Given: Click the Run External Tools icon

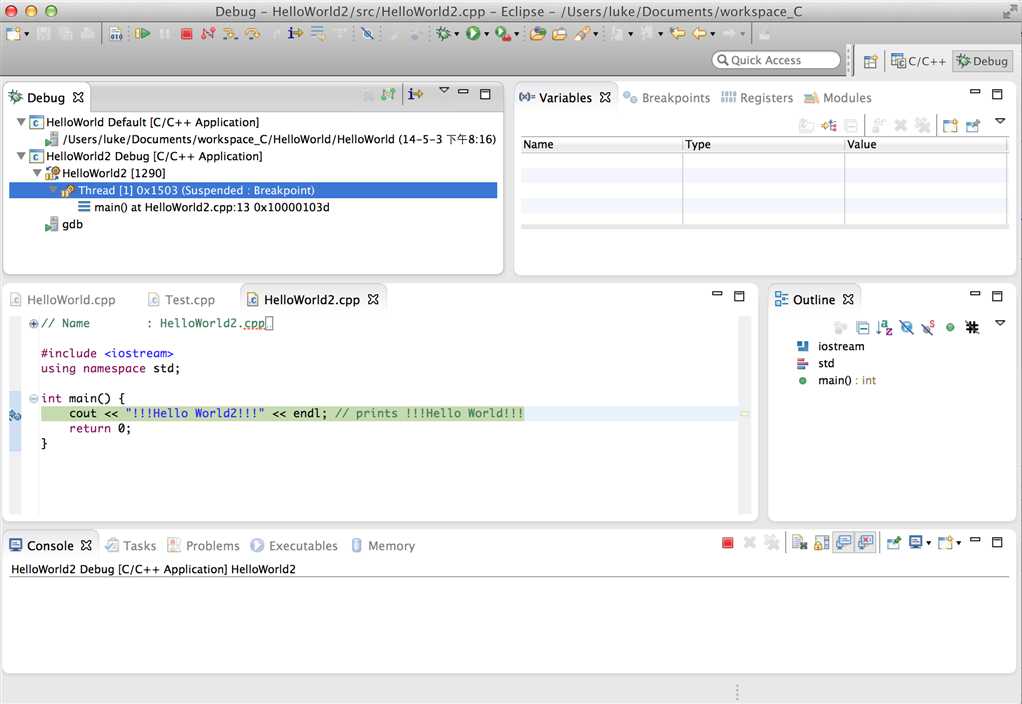Looking at the screenshot, I should click(x=503, y=33).
